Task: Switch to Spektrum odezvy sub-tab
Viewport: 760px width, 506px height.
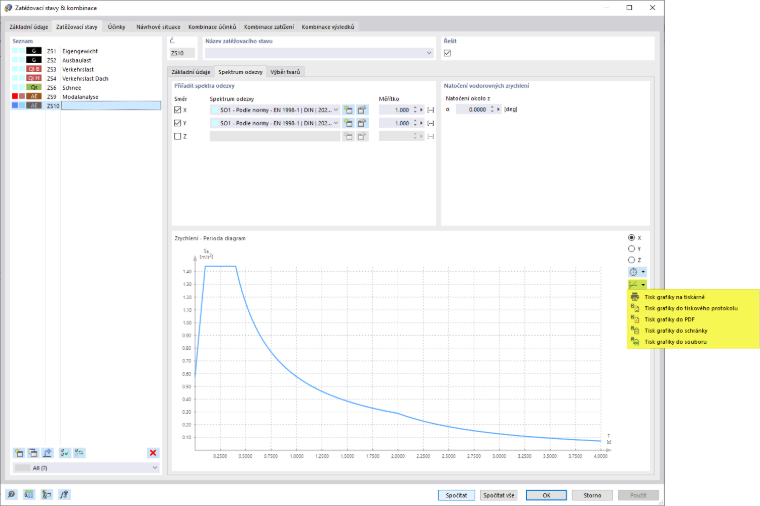Action: coord(240,72)
